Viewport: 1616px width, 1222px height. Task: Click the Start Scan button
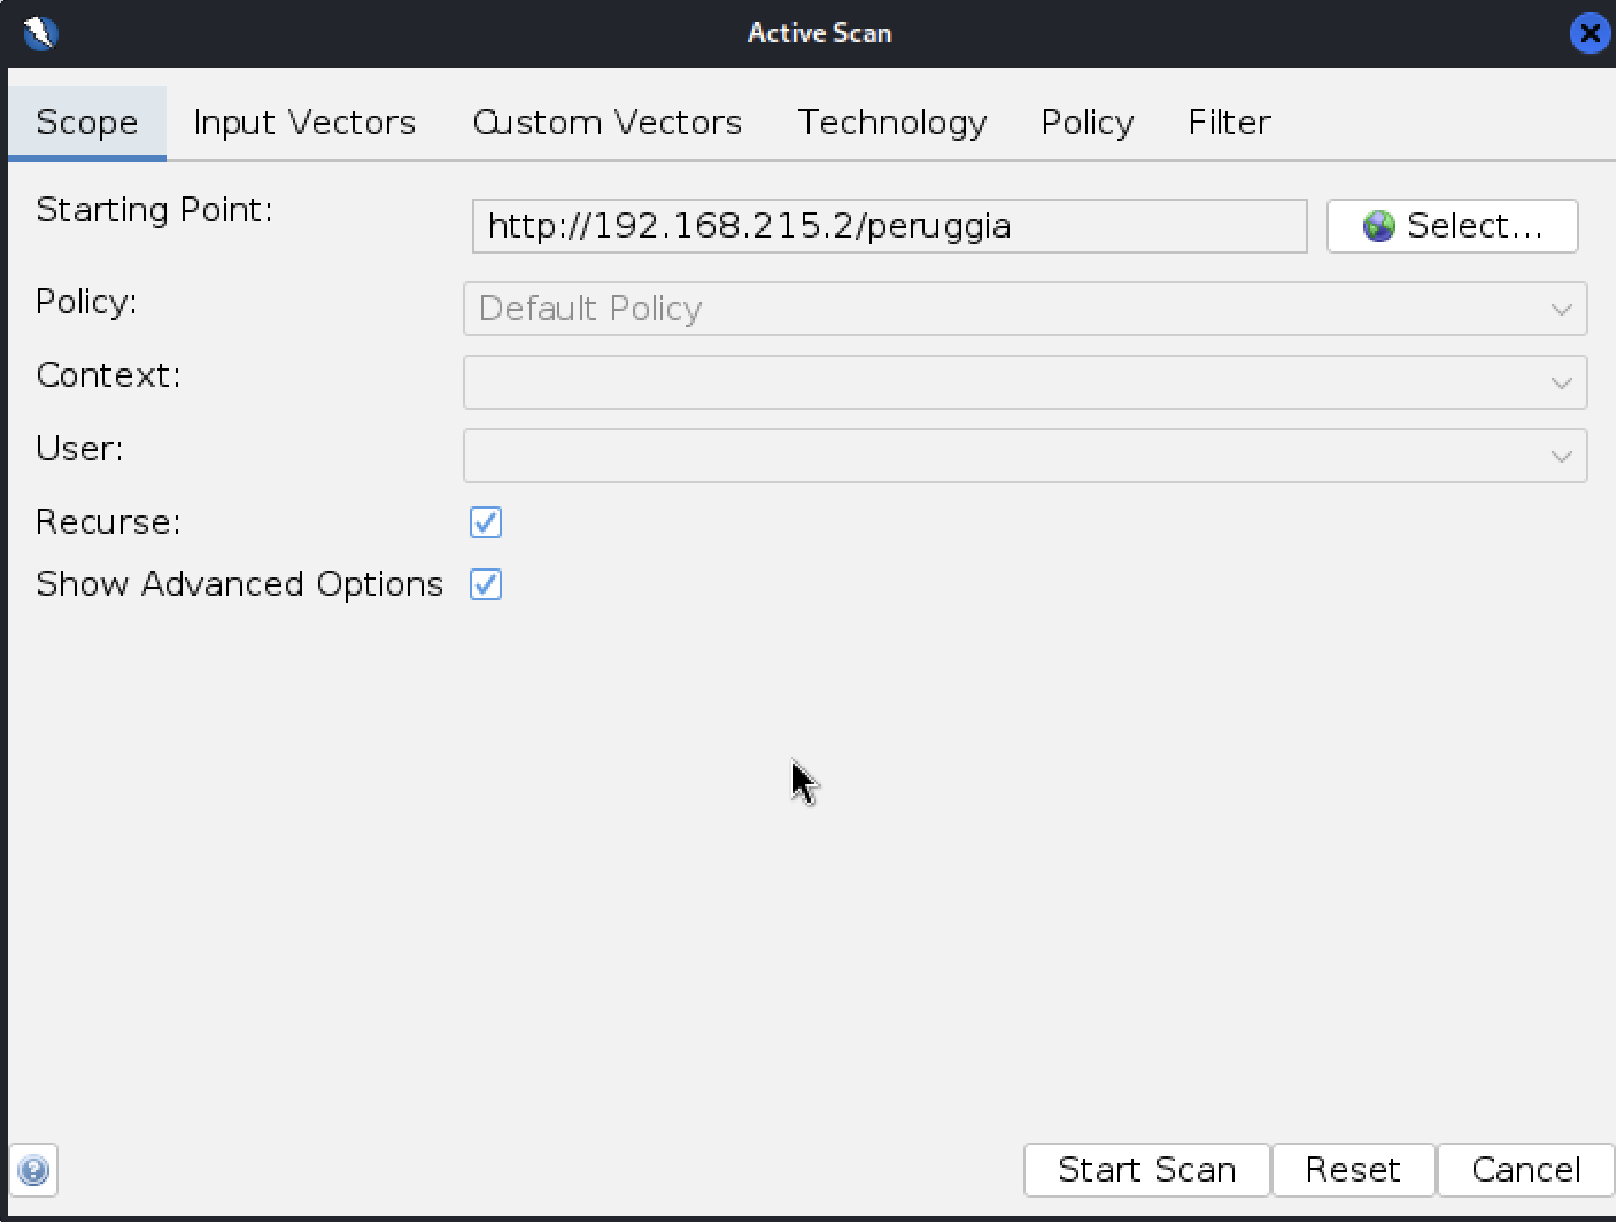1147,1170
